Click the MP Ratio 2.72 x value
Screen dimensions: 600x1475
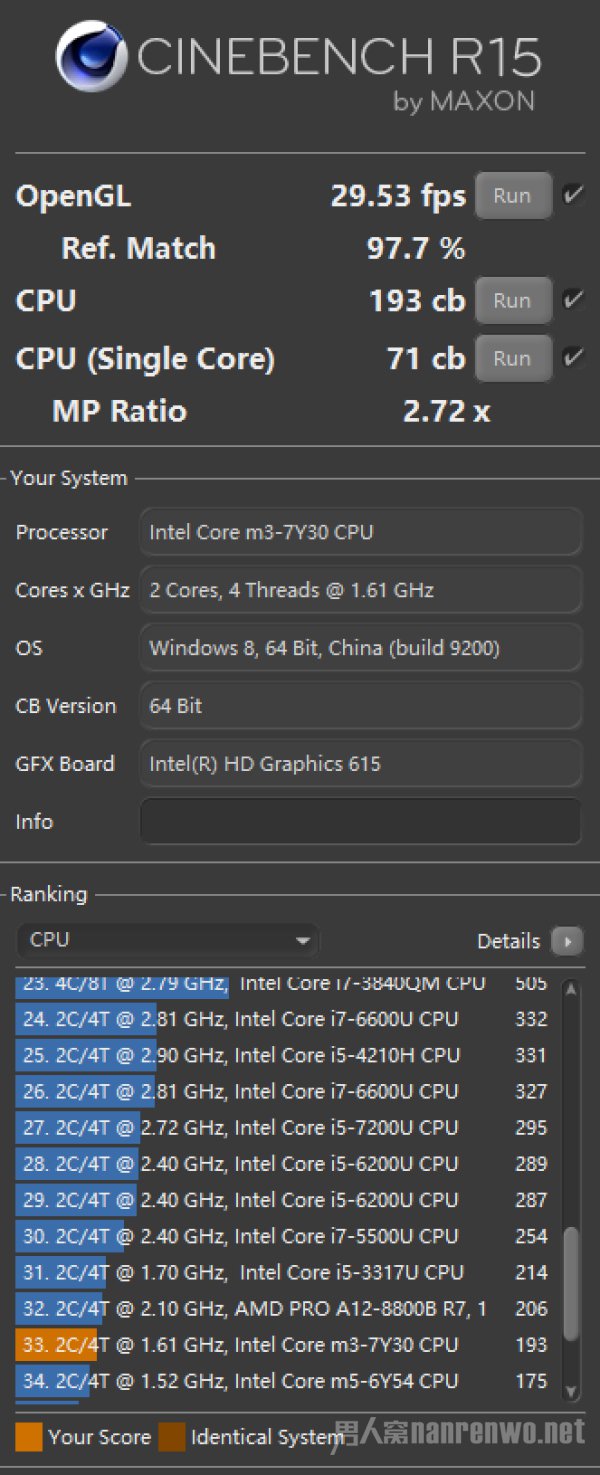(x=446, y=411)
